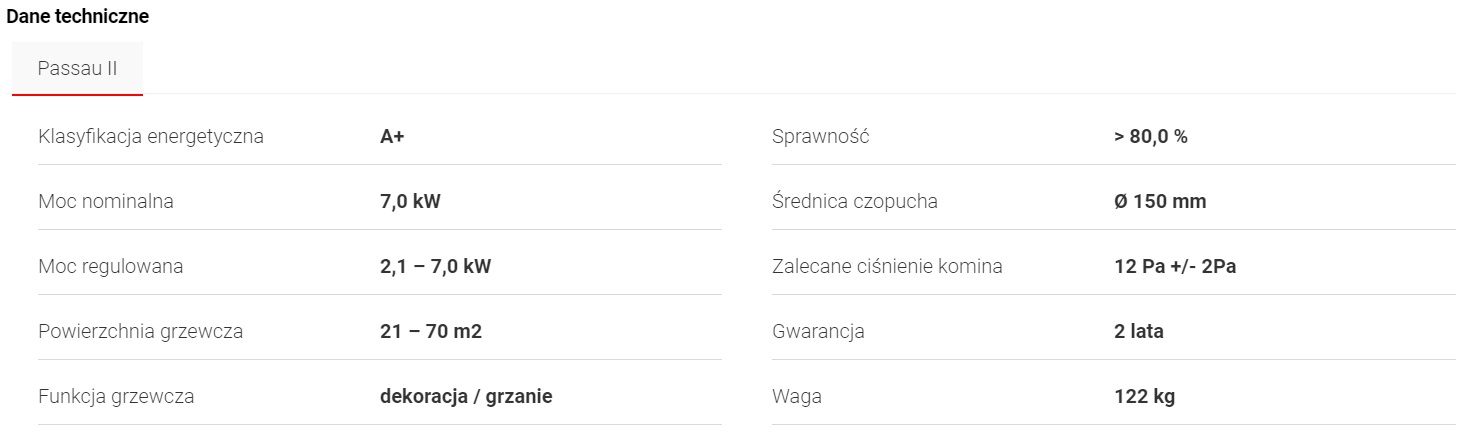
Task: Open the Passau II tab
Action: (77, 69)
